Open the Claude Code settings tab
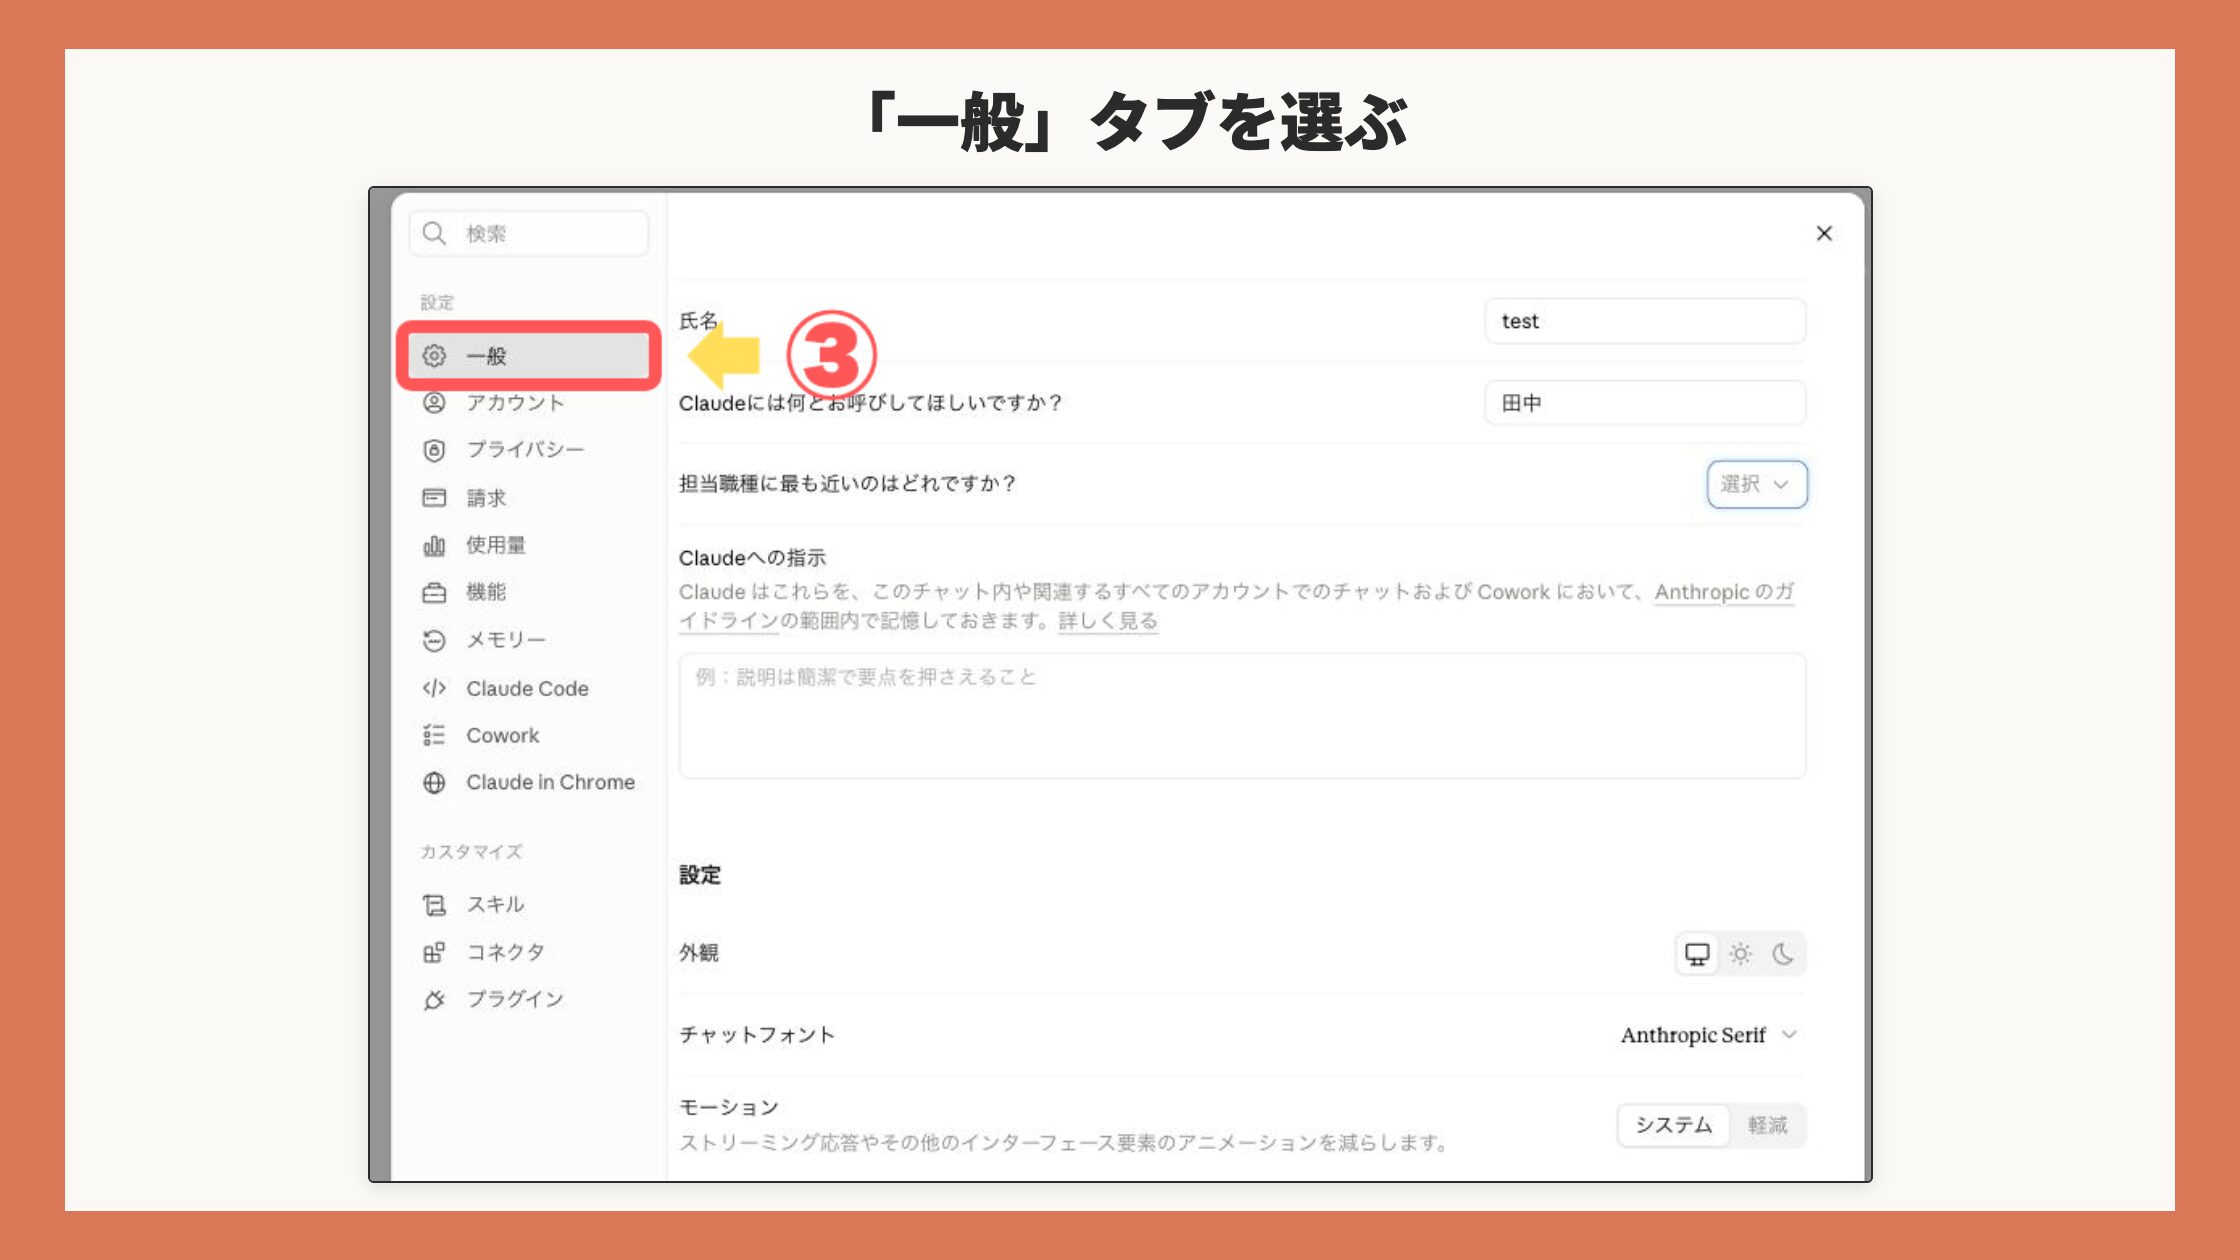The width and height of the screenshot is (2240, 1260). pyautogui.click(x=529, y=688)
